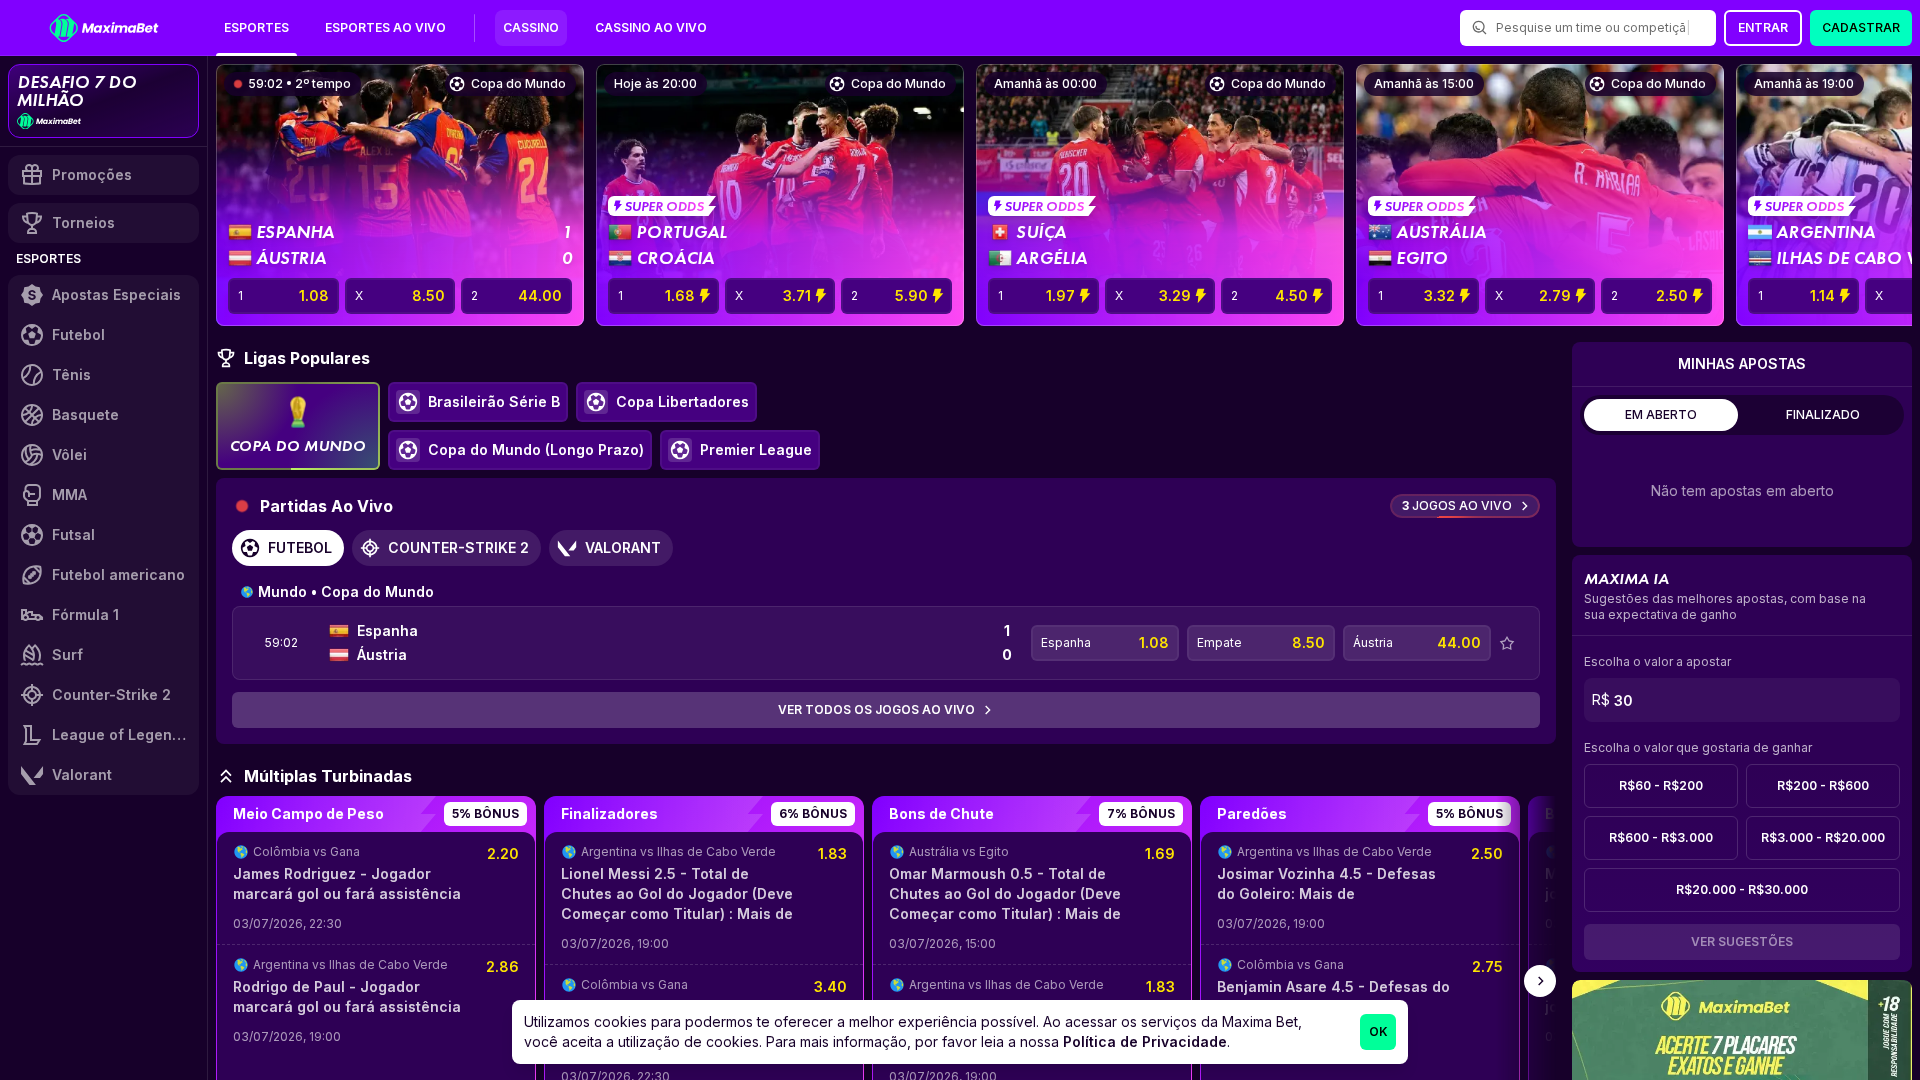This screenshot has width=1920, height=1080.
Task: Switch to Finalizado bets
Action: [1823, 415]
